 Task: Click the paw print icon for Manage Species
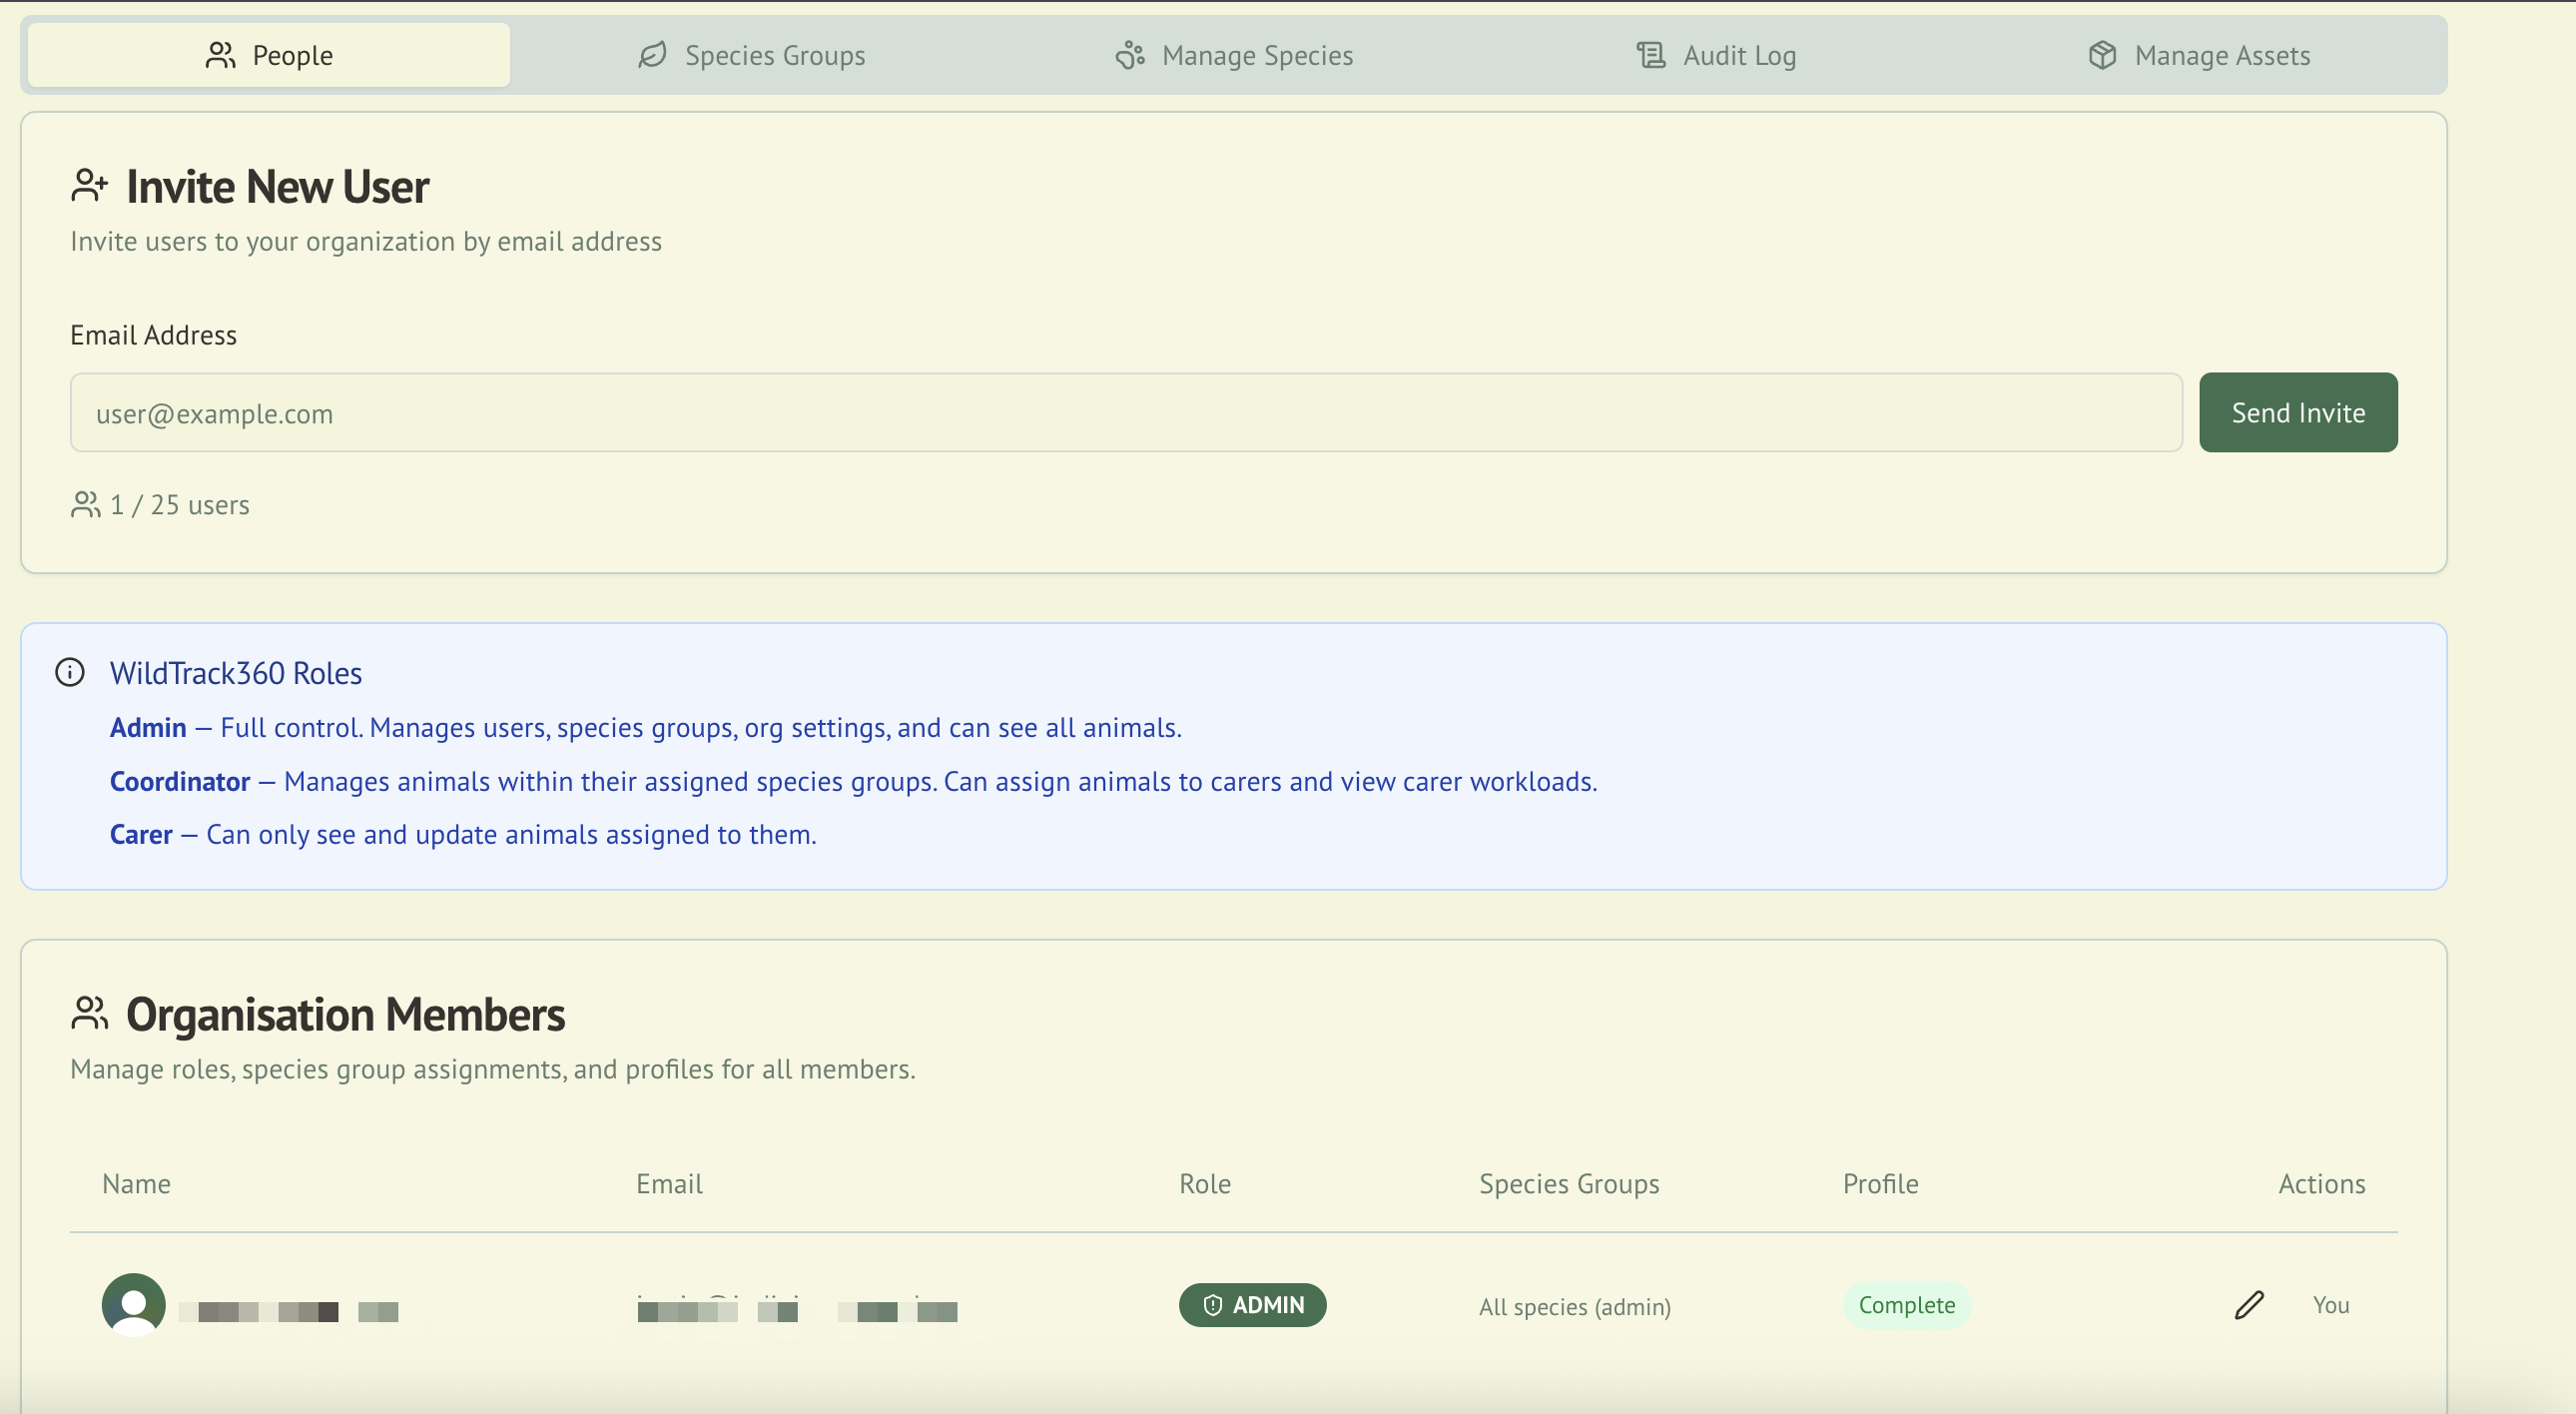pyautogui.click(x=1129, y=55)
